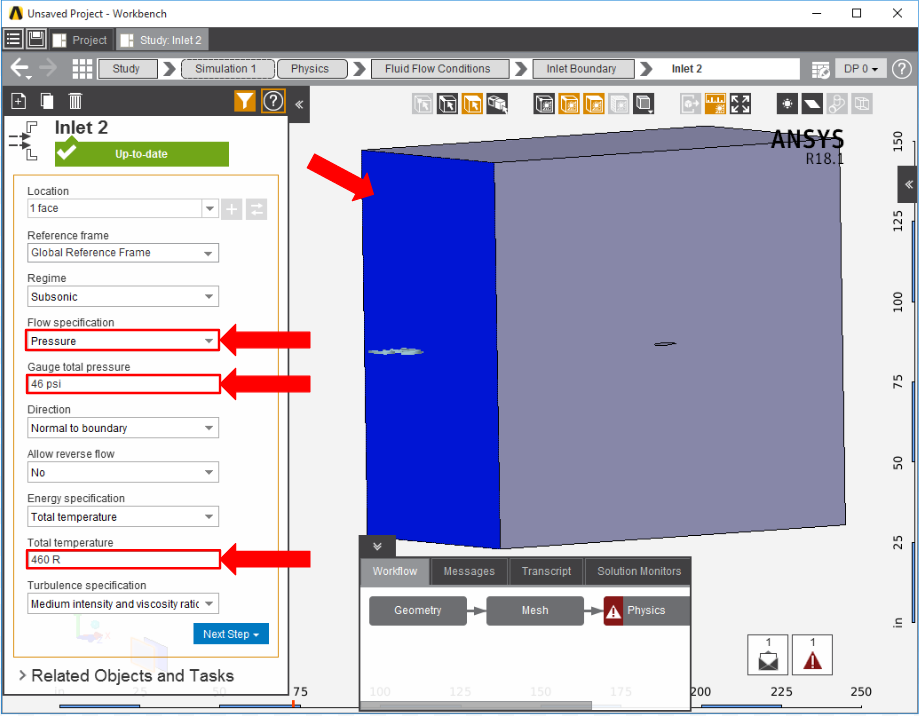Image resolution: width=919 pixels, height=716 pixels.
Task: Open the grid home view icon
Action: [x=82, y=69]
